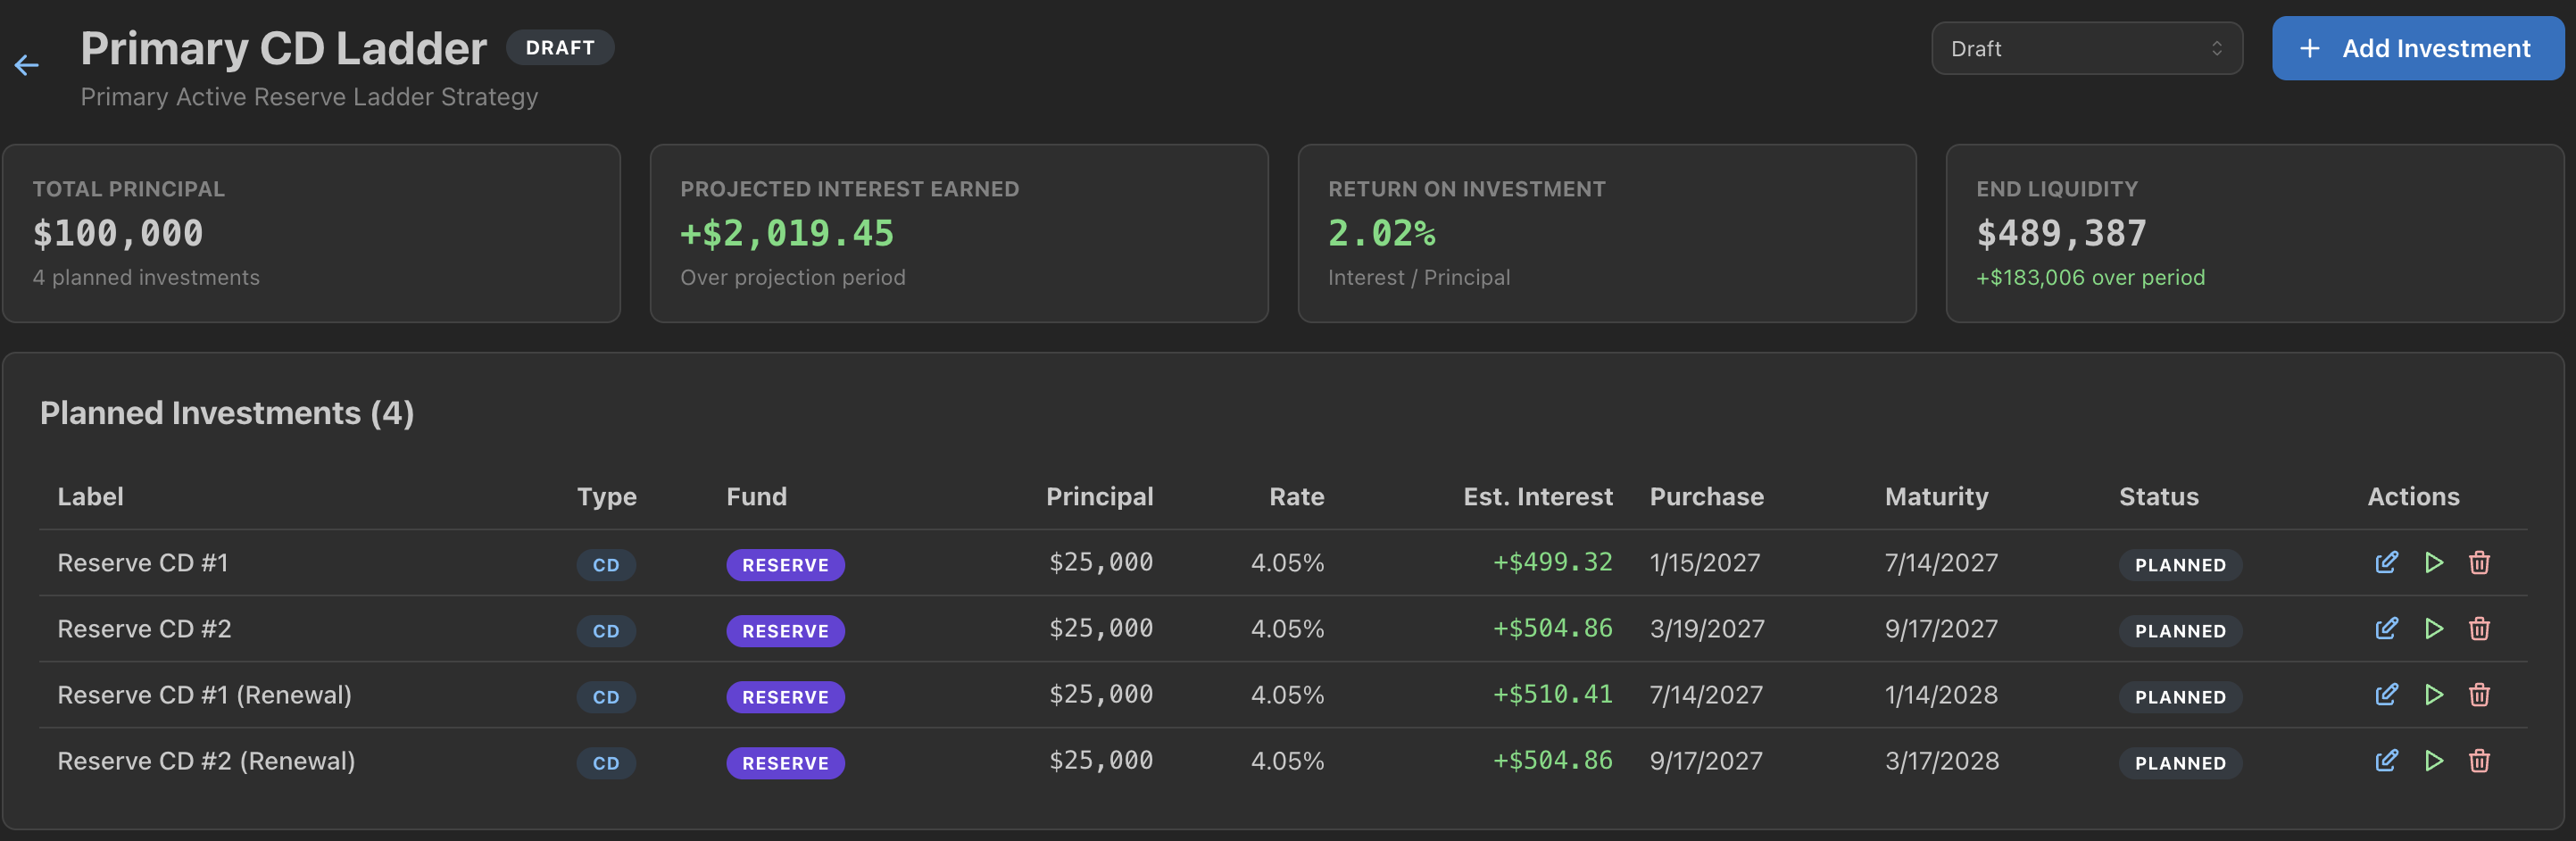Delete Reserve CD #1 (Renewal) entry
This screenshot has height=841, width=2576.
click(2479, 694)
